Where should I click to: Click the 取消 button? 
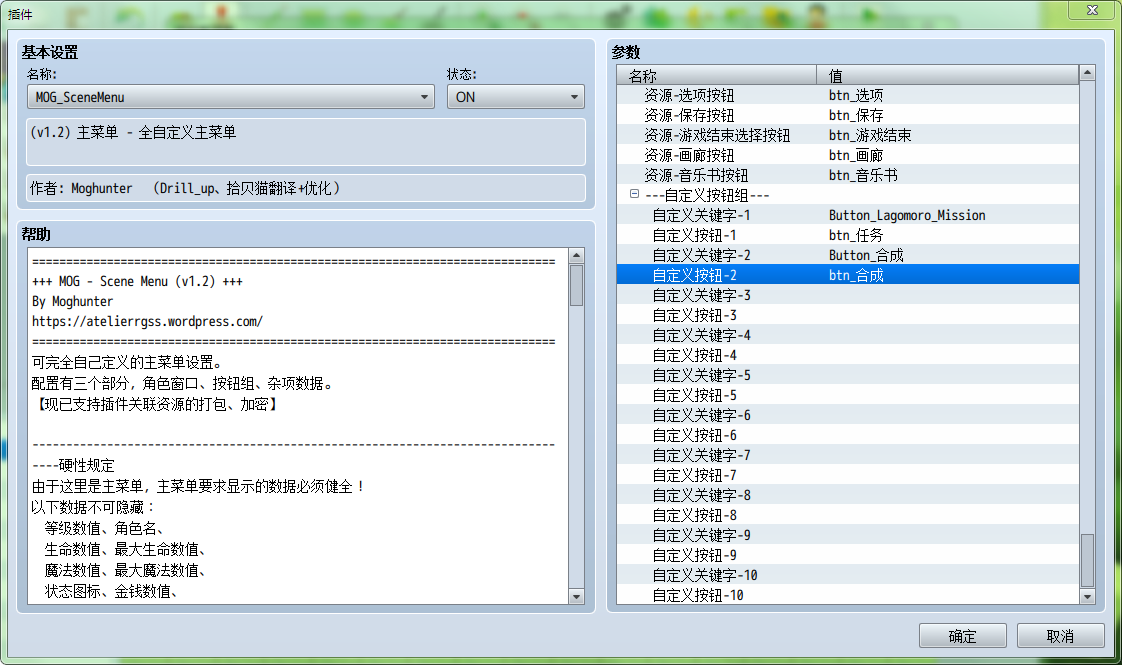[x=1060, y=636]
